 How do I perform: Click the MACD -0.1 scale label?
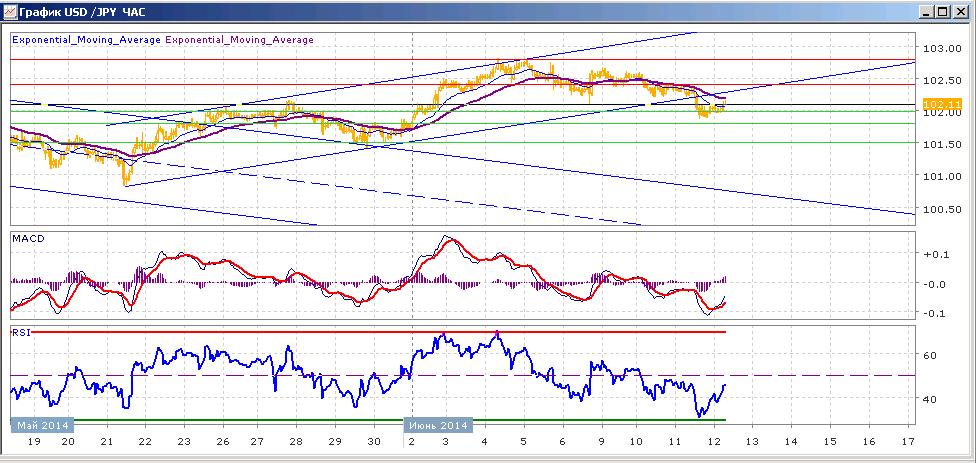tap(936, 313)
